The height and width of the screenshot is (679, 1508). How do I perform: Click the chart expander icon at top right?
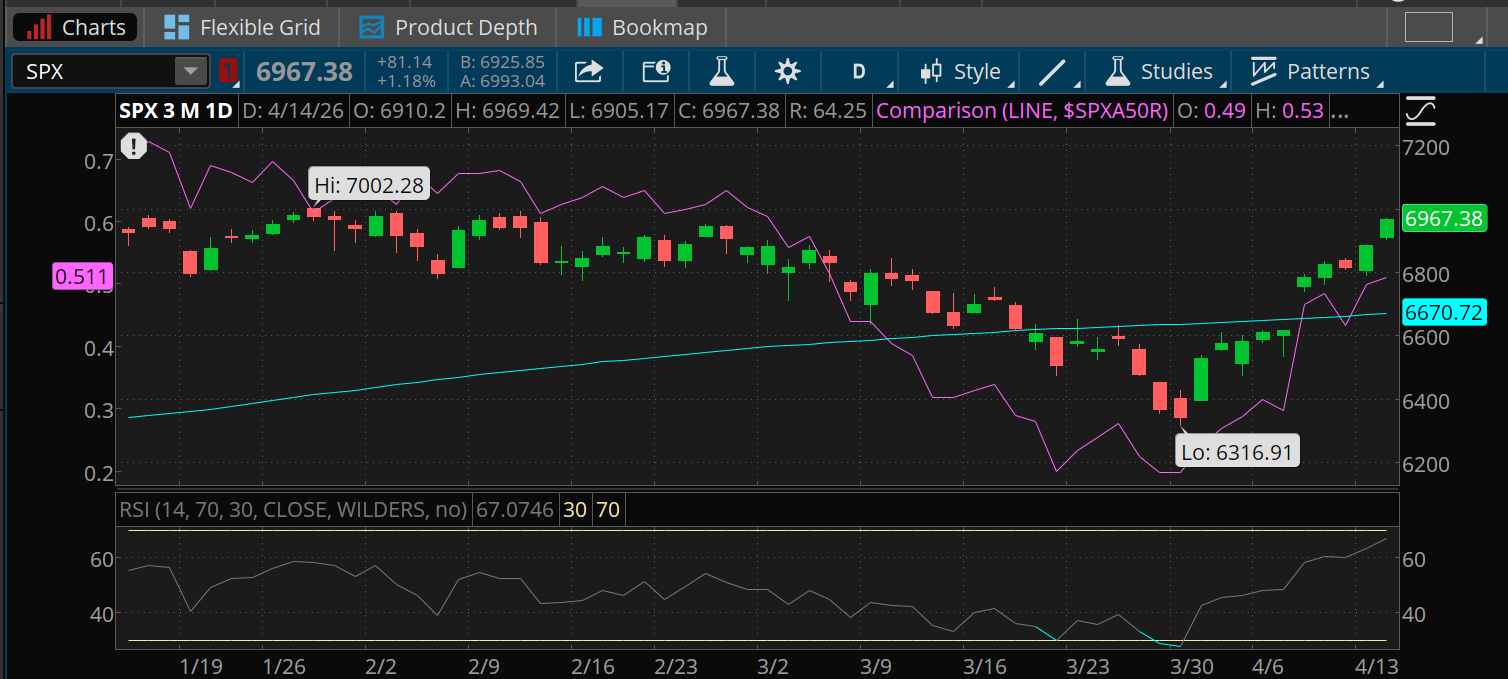pyautogui.click(x=1419, y=111)
